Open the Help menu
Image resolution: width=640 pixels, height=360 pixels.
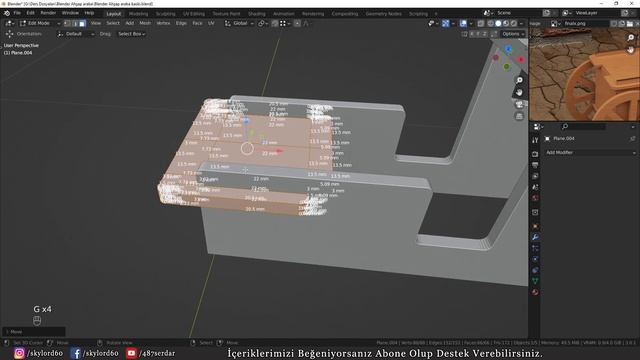[89, 13]
